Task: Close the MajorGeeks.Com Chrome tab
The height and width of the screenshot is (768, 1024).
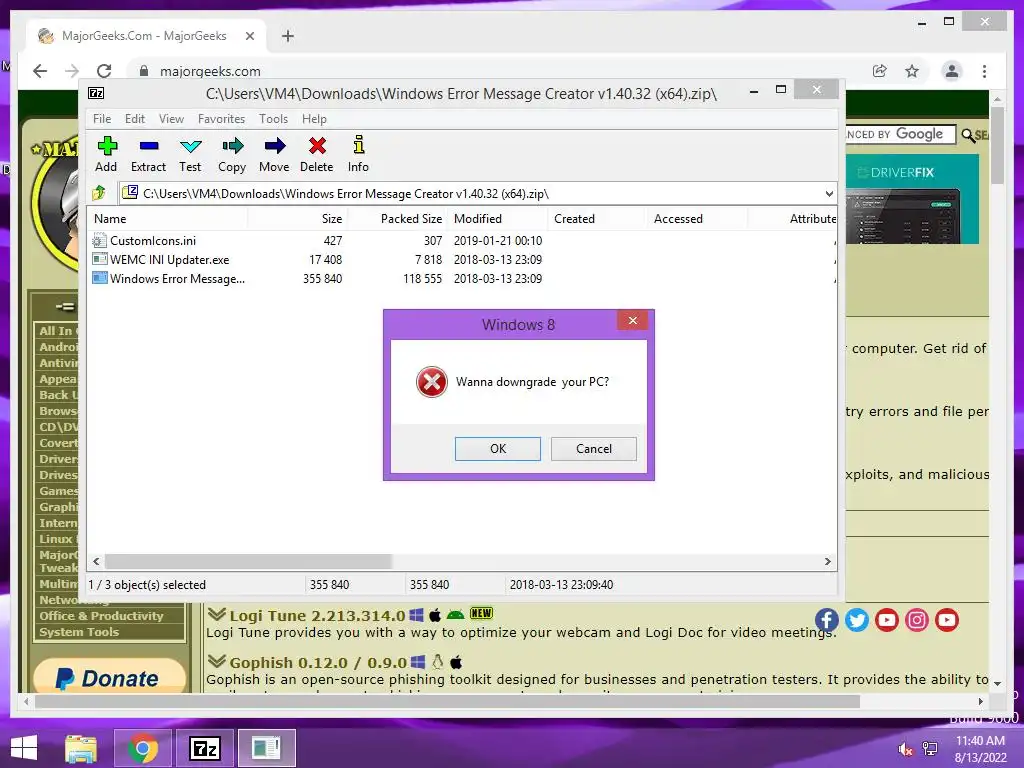Action: [249, 36]
